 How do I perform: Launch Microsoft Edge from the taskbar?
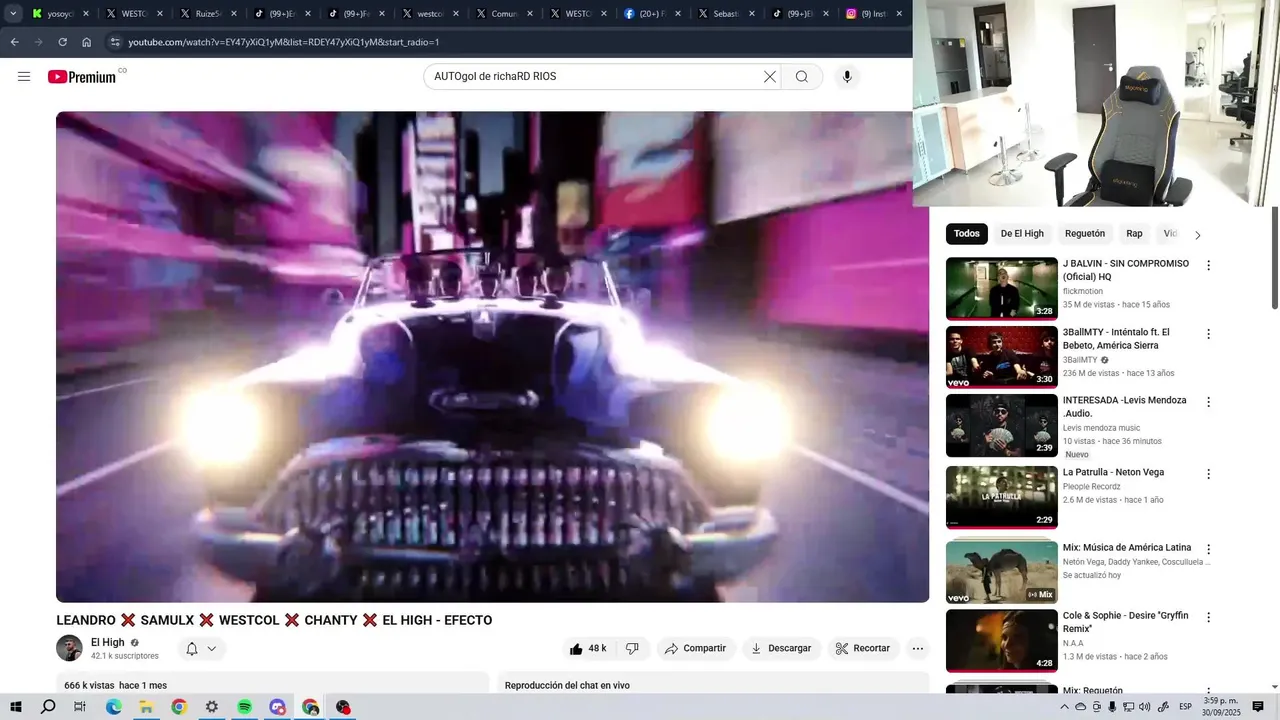pos(113,706)
